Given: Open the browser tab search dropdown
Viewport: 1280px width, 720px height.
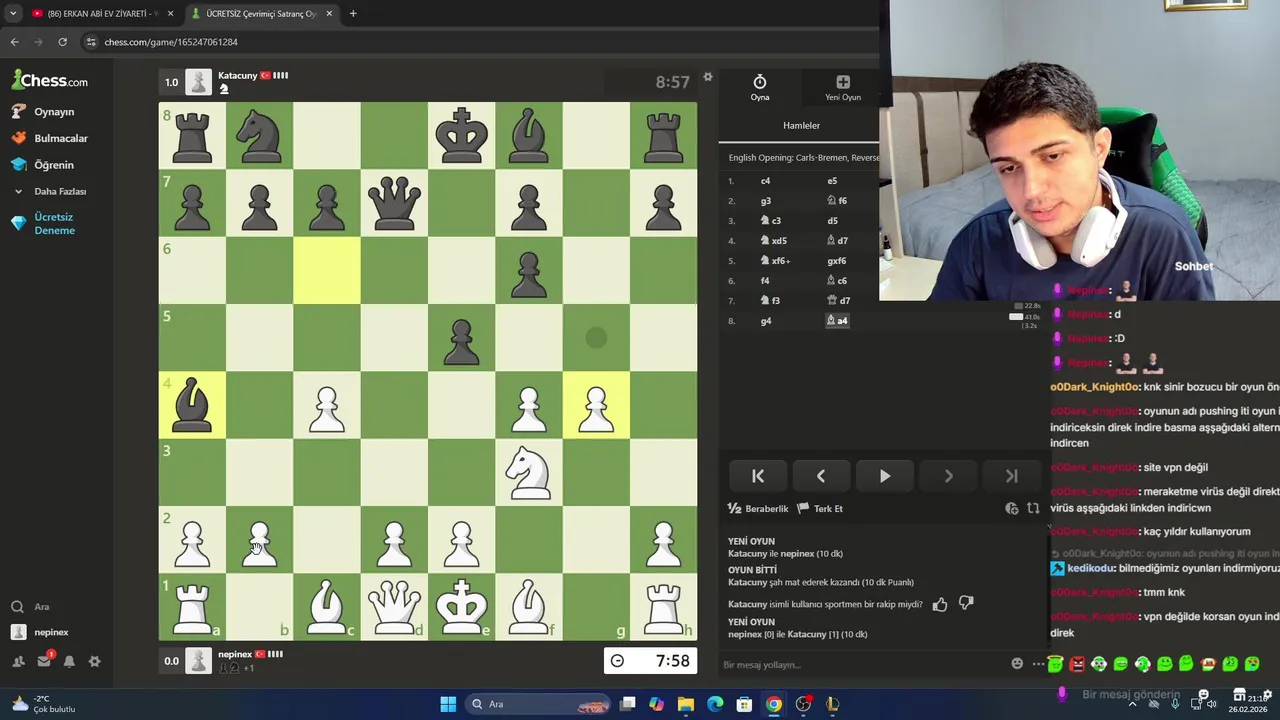Looking at the screenshot, I should point(13,14).
